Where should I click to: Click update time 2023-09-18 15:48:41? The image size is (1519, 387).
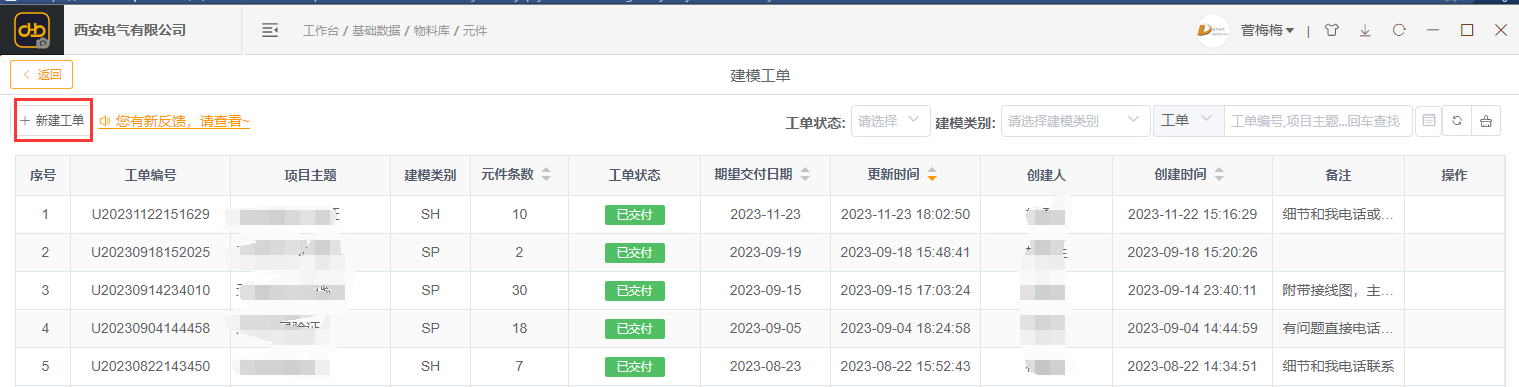tap(905, 252)
